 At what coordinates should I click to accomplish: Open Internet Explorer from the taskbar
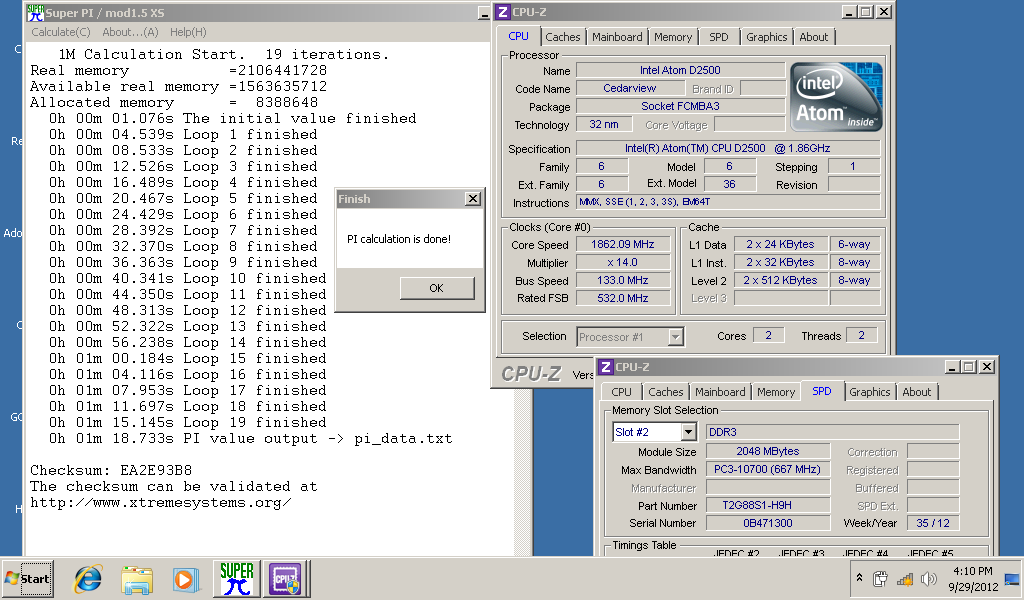88,579
